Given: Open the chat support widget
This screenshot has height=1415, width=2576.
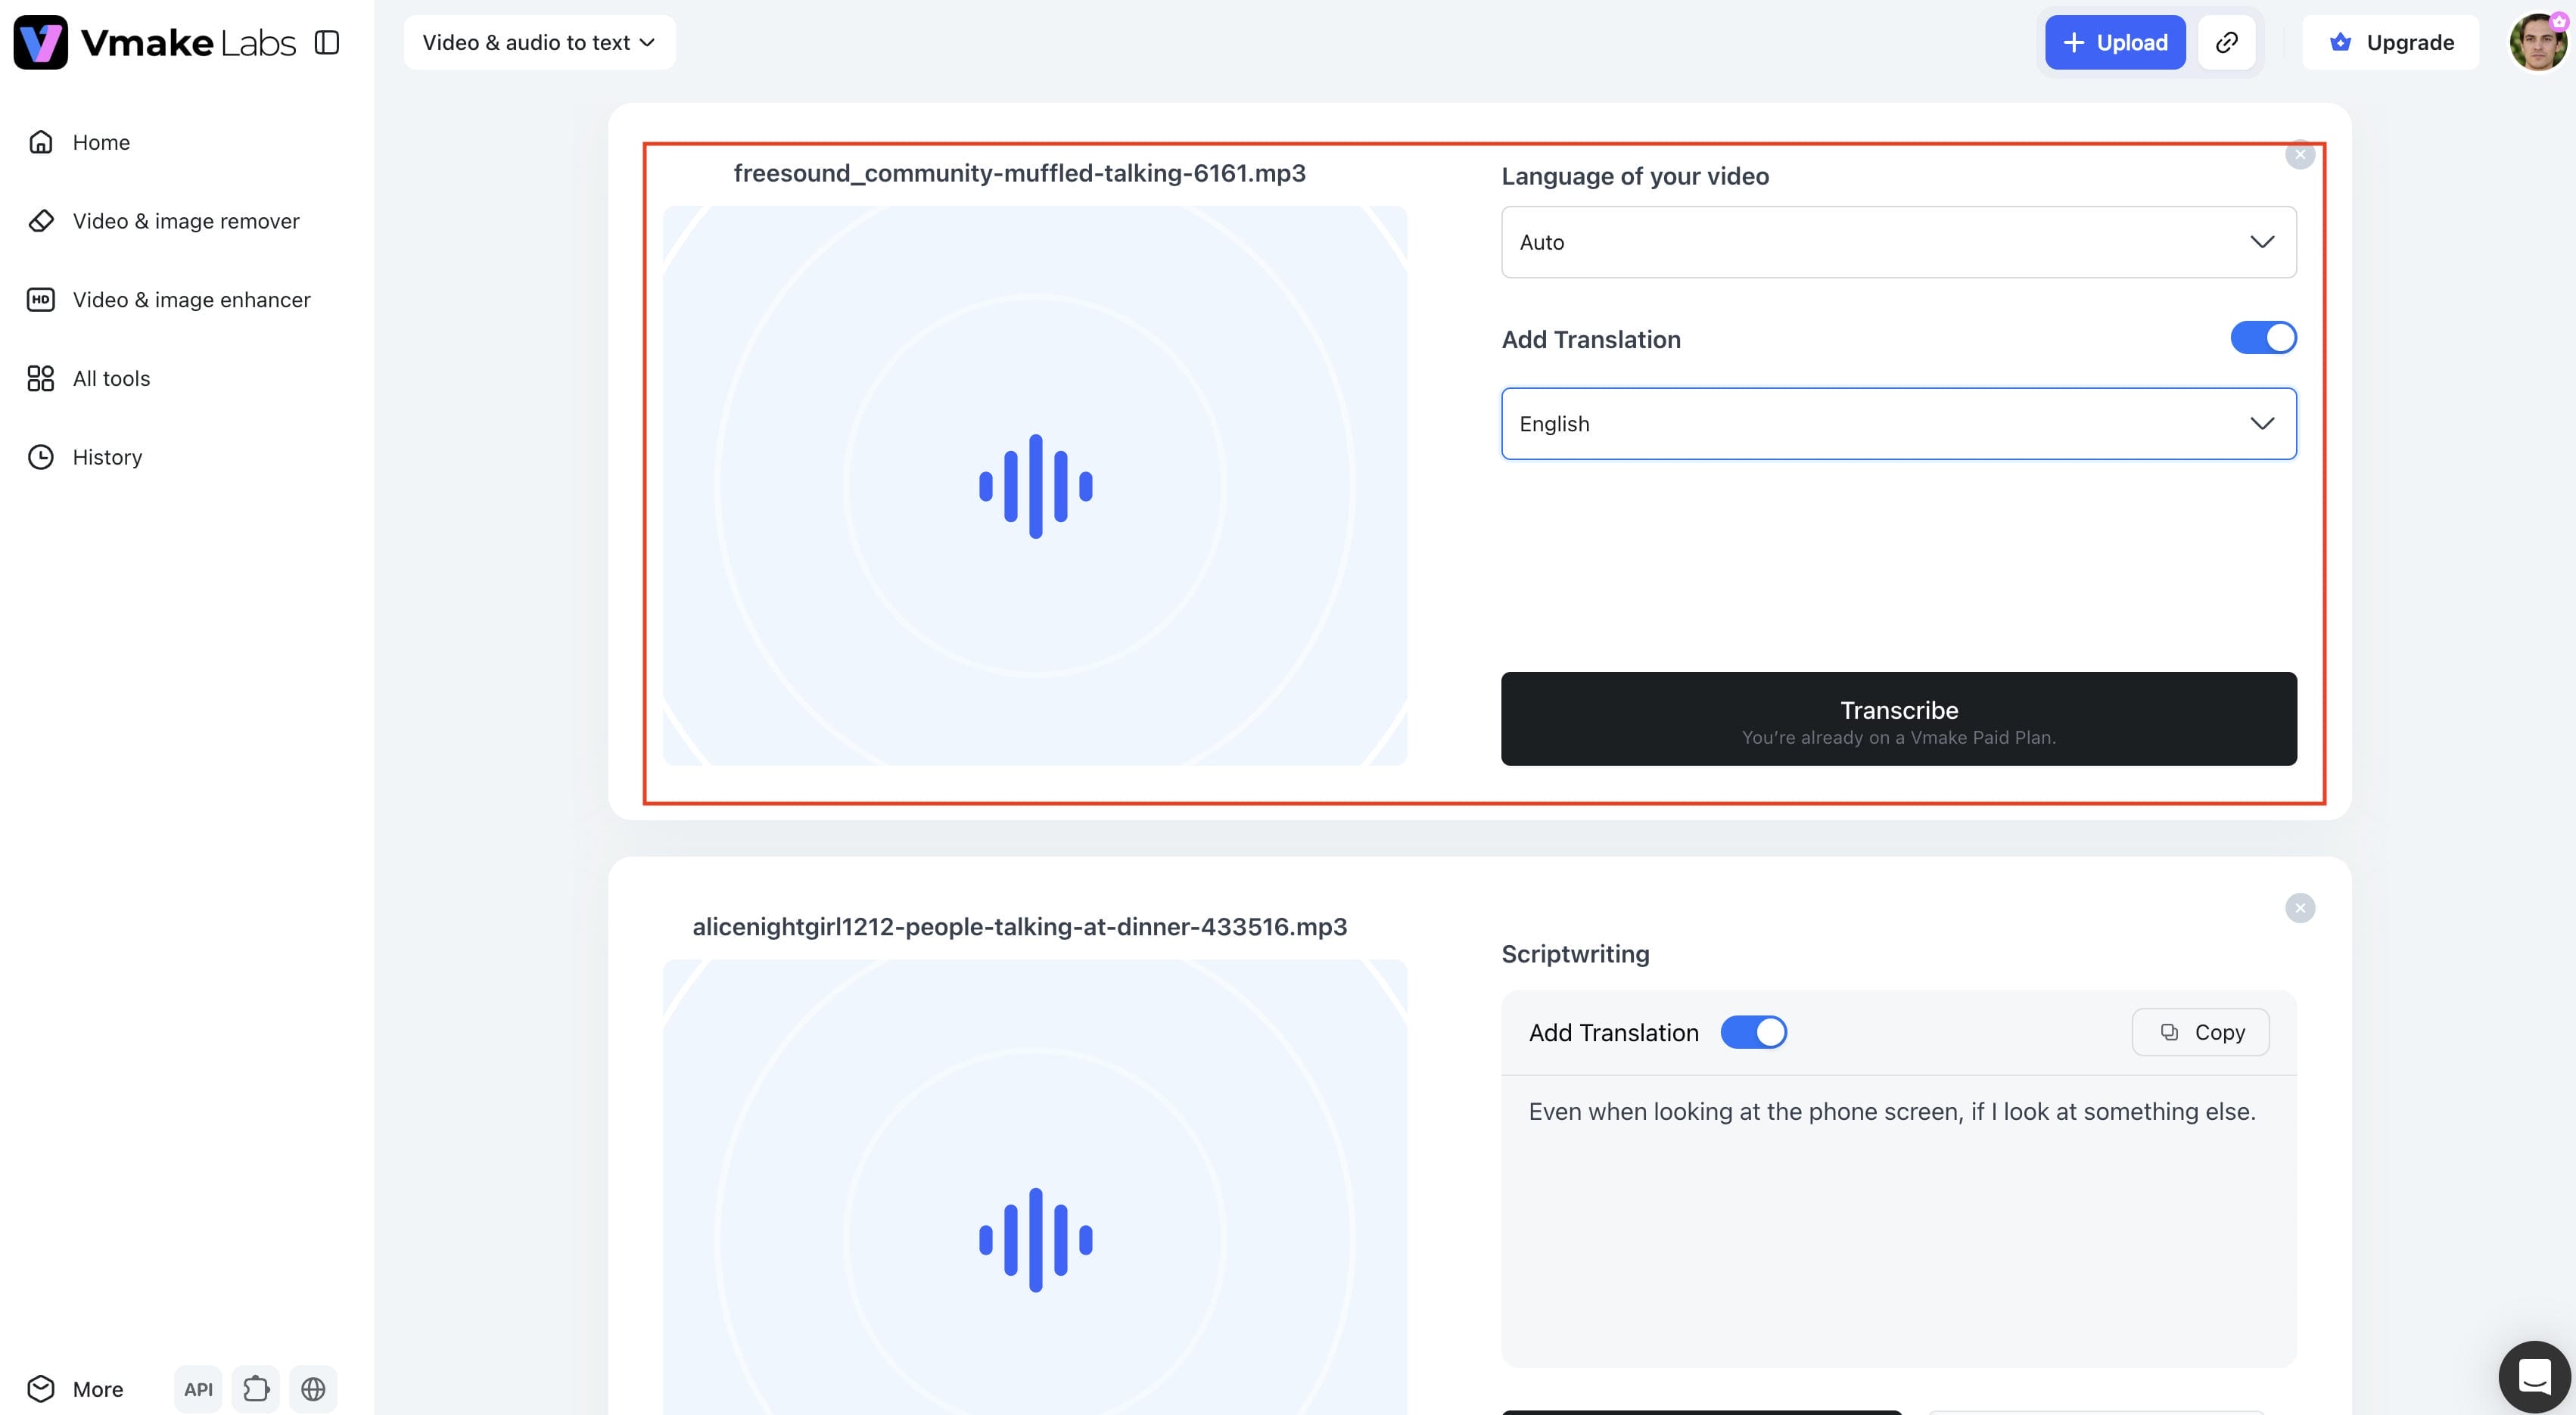Looking at the screenshot, I should [2535, 1377].
